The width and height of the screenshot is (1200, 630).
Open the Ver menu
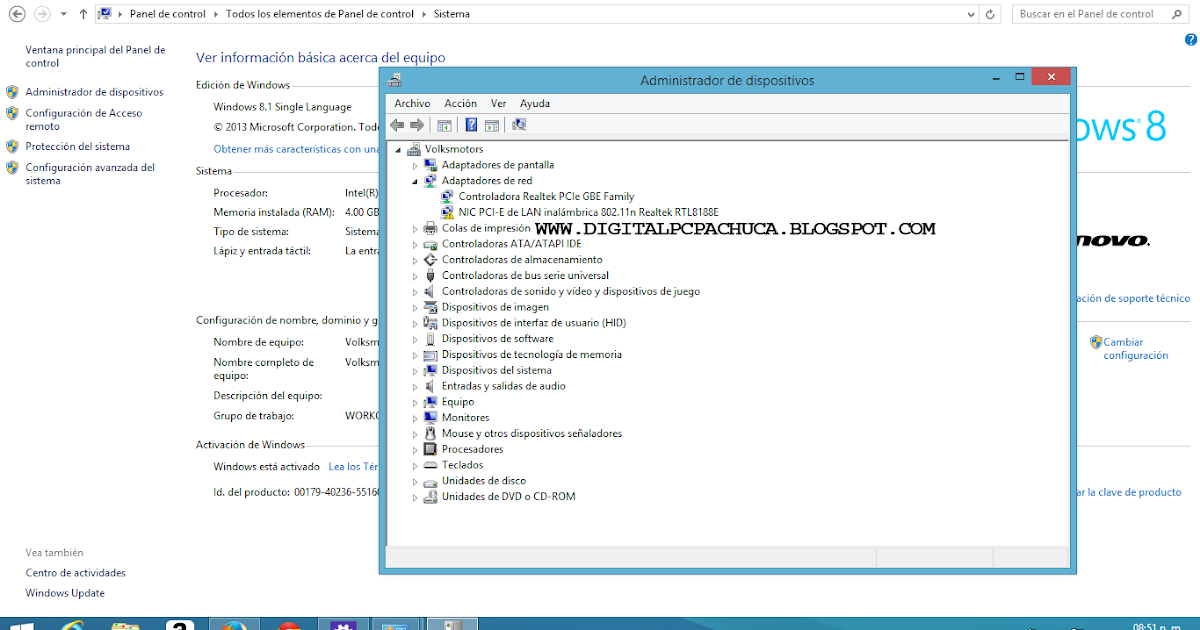point(499,103)
